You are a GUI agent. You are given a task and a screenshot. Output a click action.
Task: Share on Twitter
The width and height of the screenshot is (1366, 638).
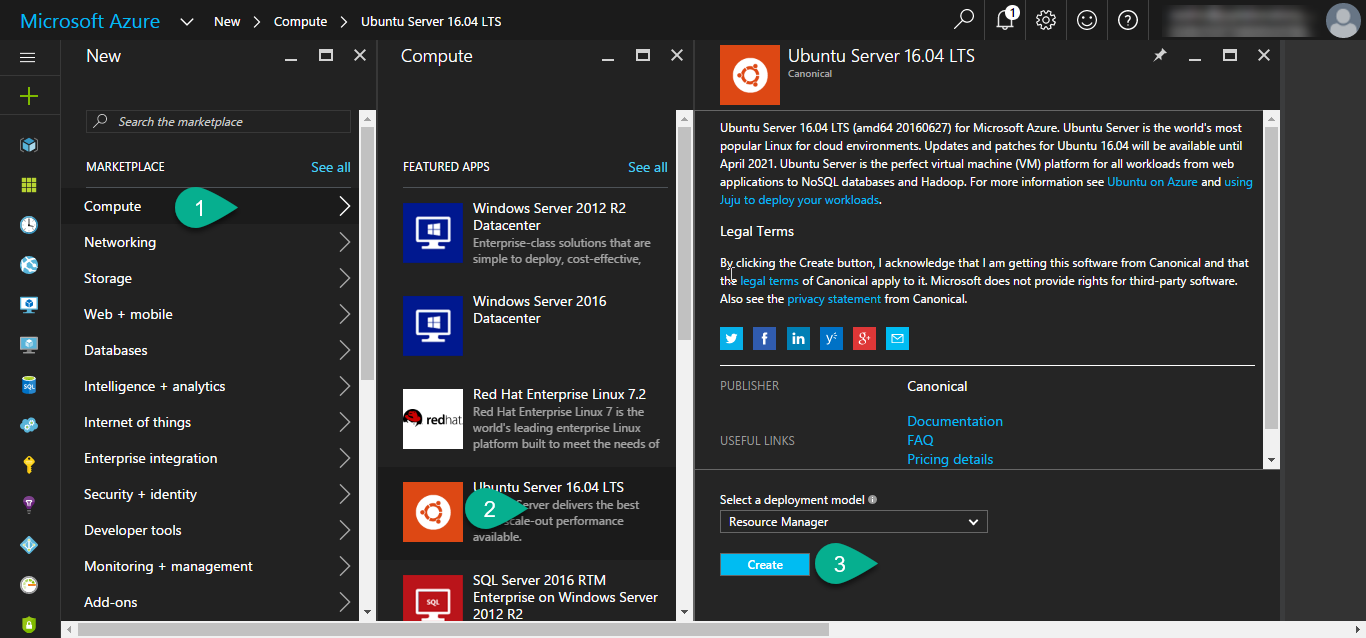pos(732,339)
